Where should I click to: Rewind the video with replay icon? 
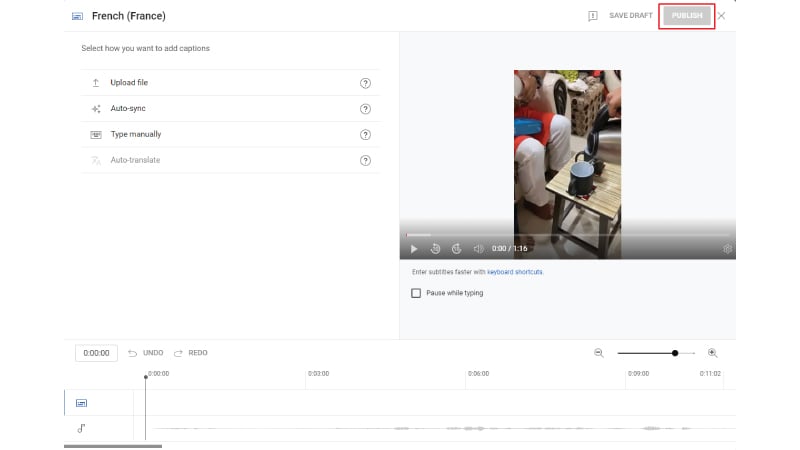click(435, 248)
